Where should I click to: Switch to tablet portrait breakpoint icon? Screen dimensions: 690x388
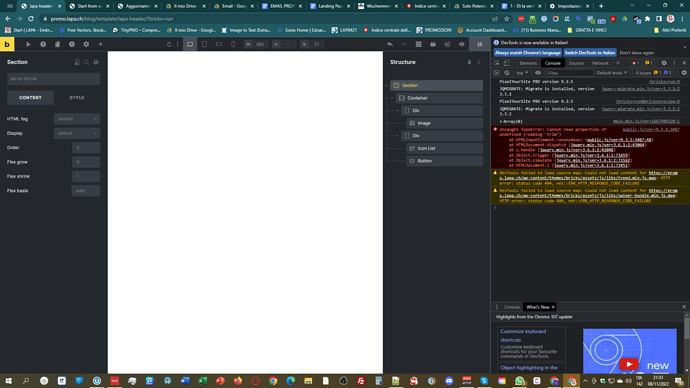[x=204, y=44]
